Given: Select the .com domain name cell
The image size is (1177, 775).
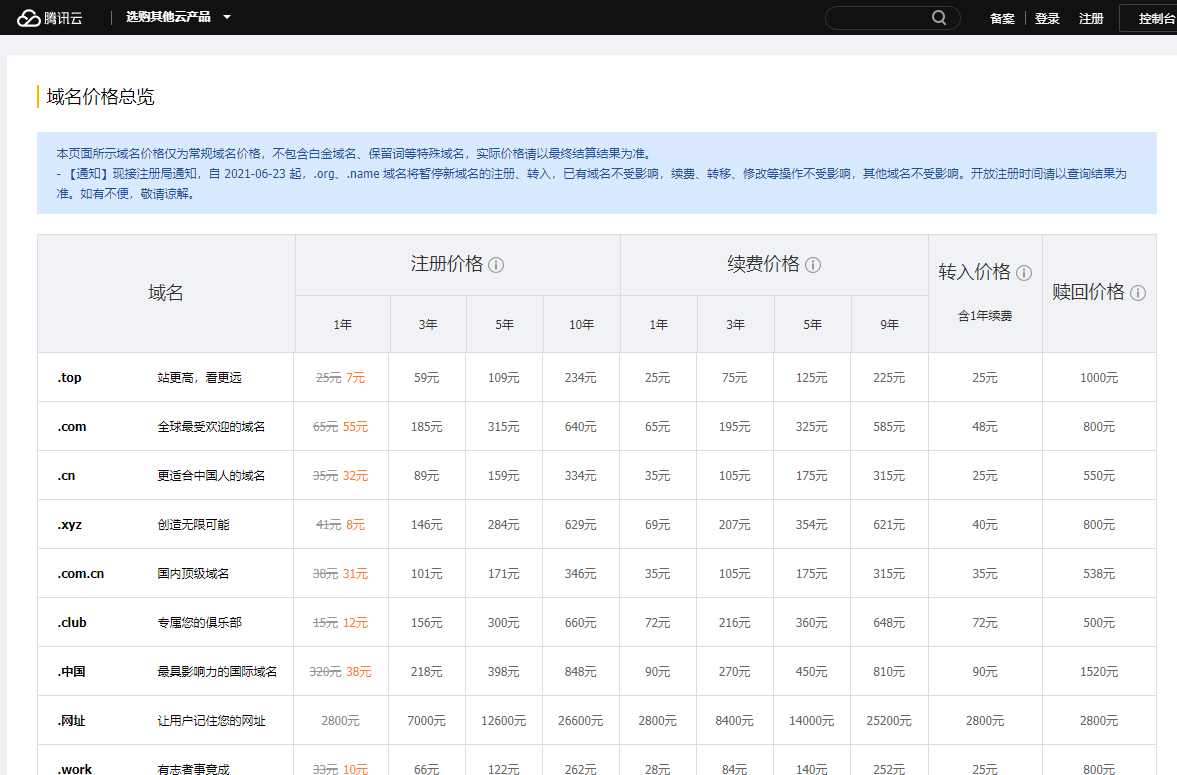Looking at the screenshot, I should coord(72,427).
